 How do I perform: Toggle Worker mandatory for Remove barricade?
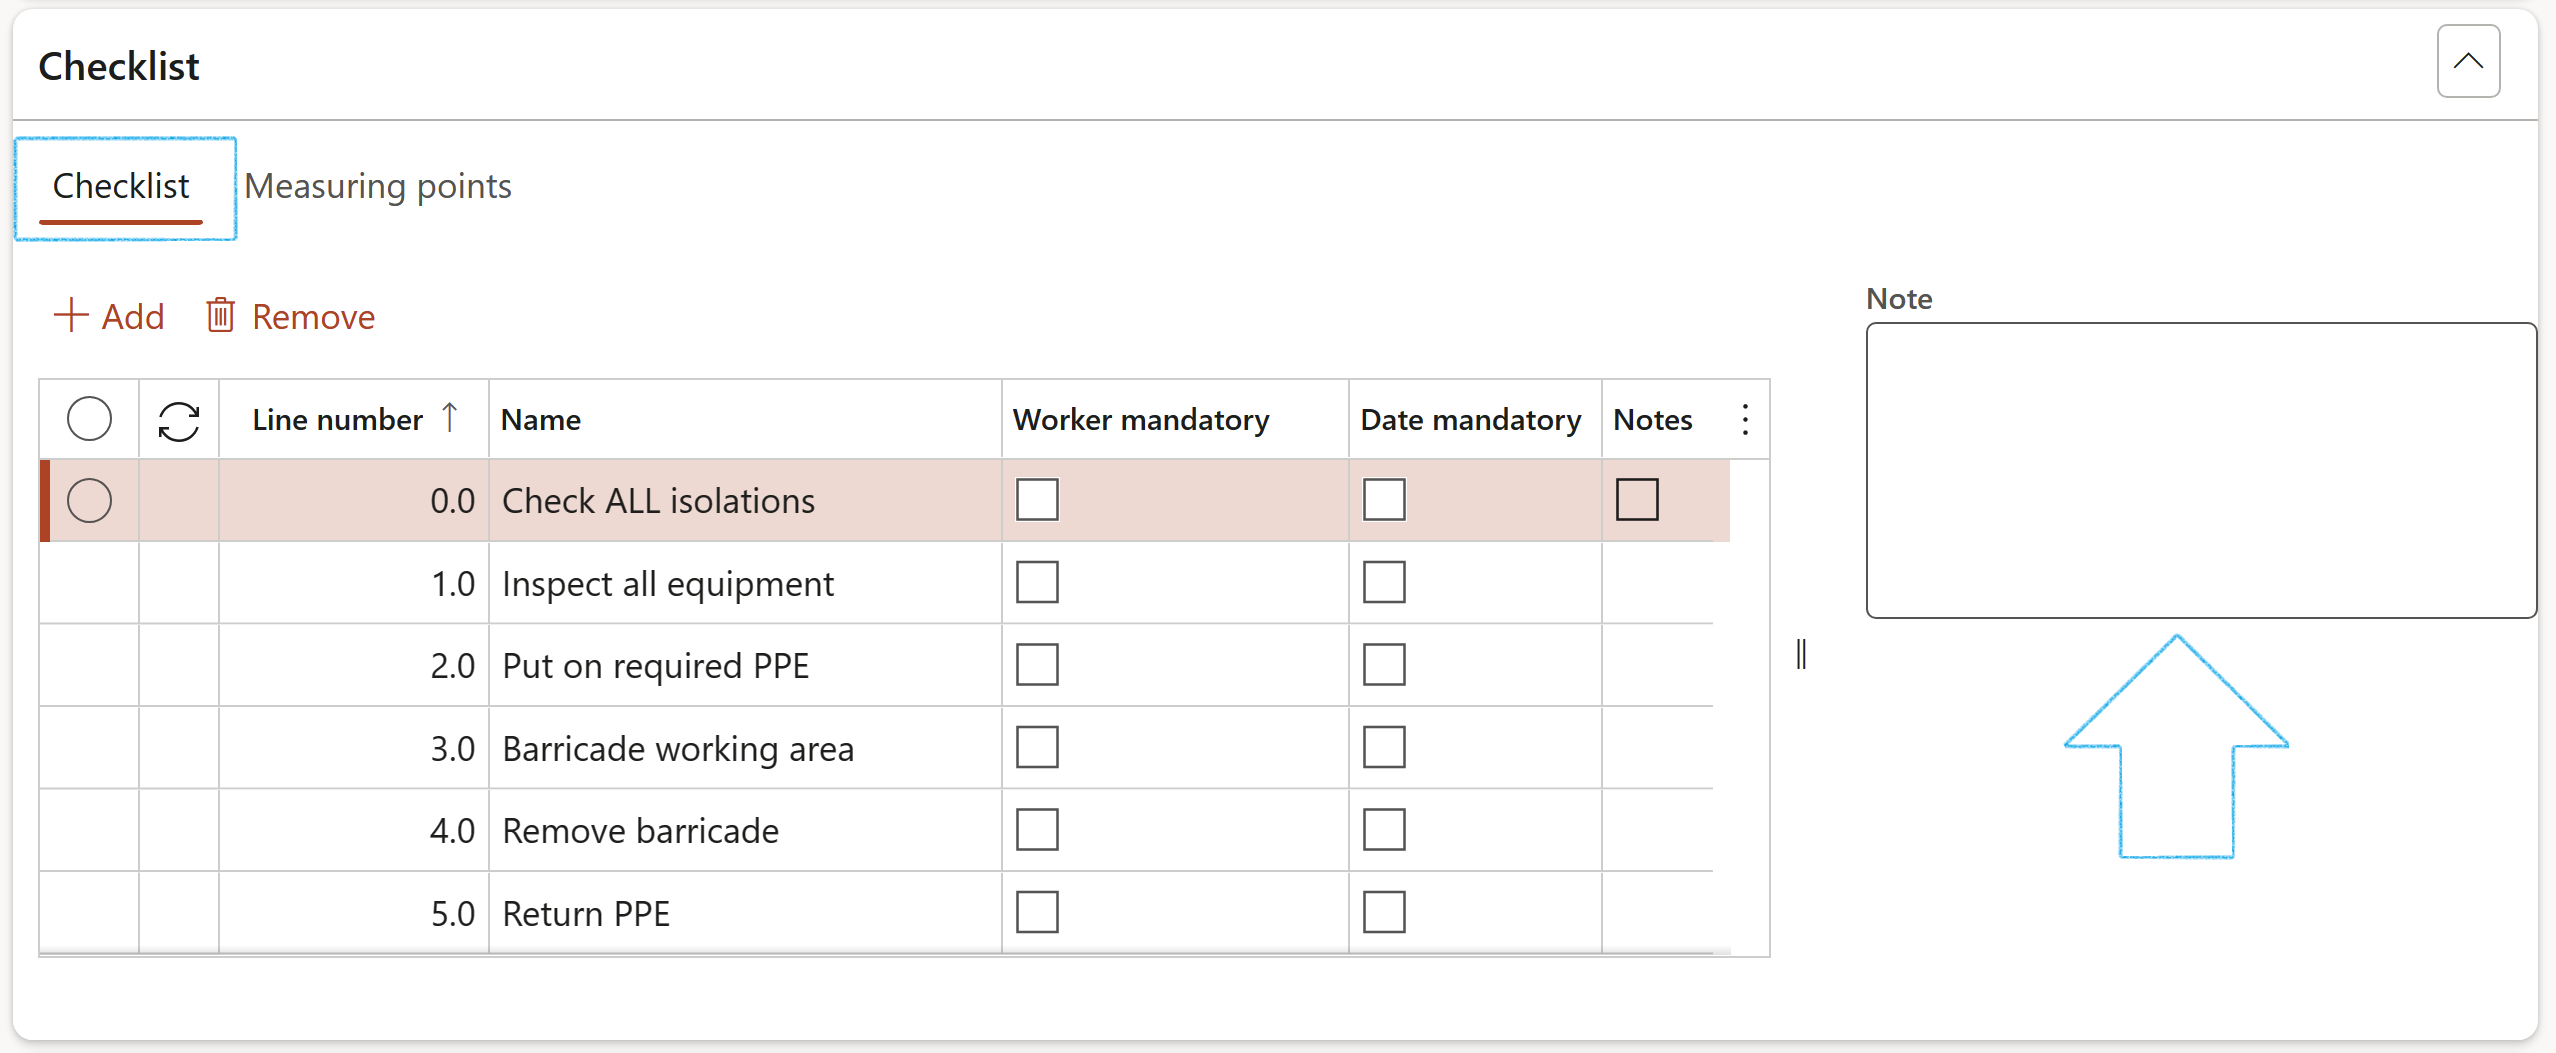tap(1037, 829)
